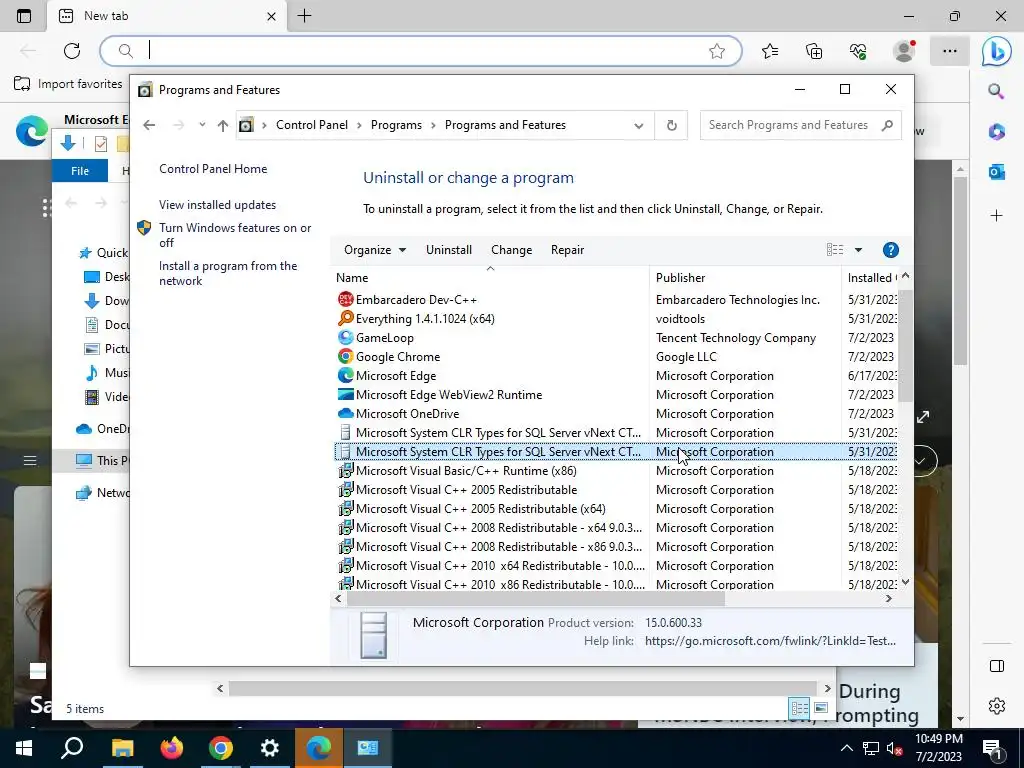Go up one level with the up arrow

tap(223, 125)
